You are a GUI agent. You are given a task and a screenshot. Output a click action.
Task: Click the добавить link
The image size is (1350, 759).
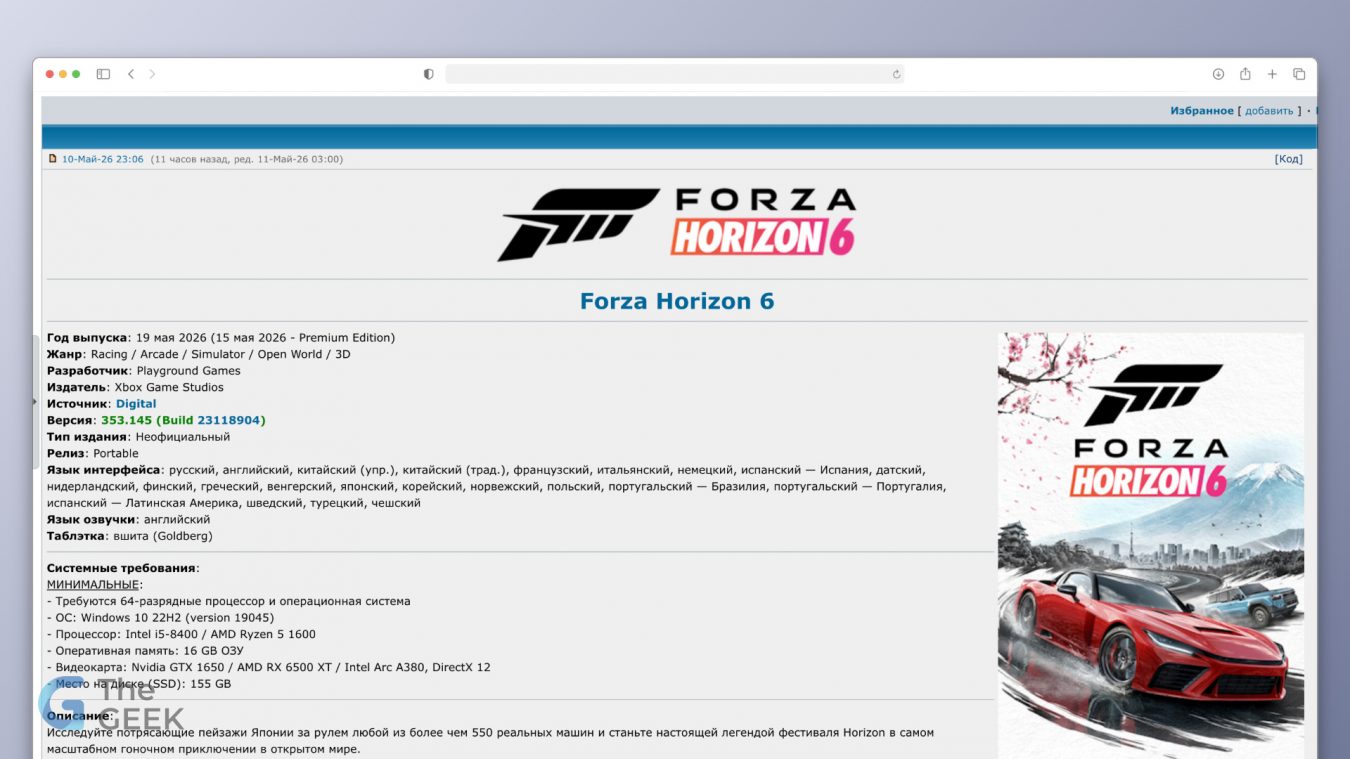pyautogui.click(x=1269, y=111)
